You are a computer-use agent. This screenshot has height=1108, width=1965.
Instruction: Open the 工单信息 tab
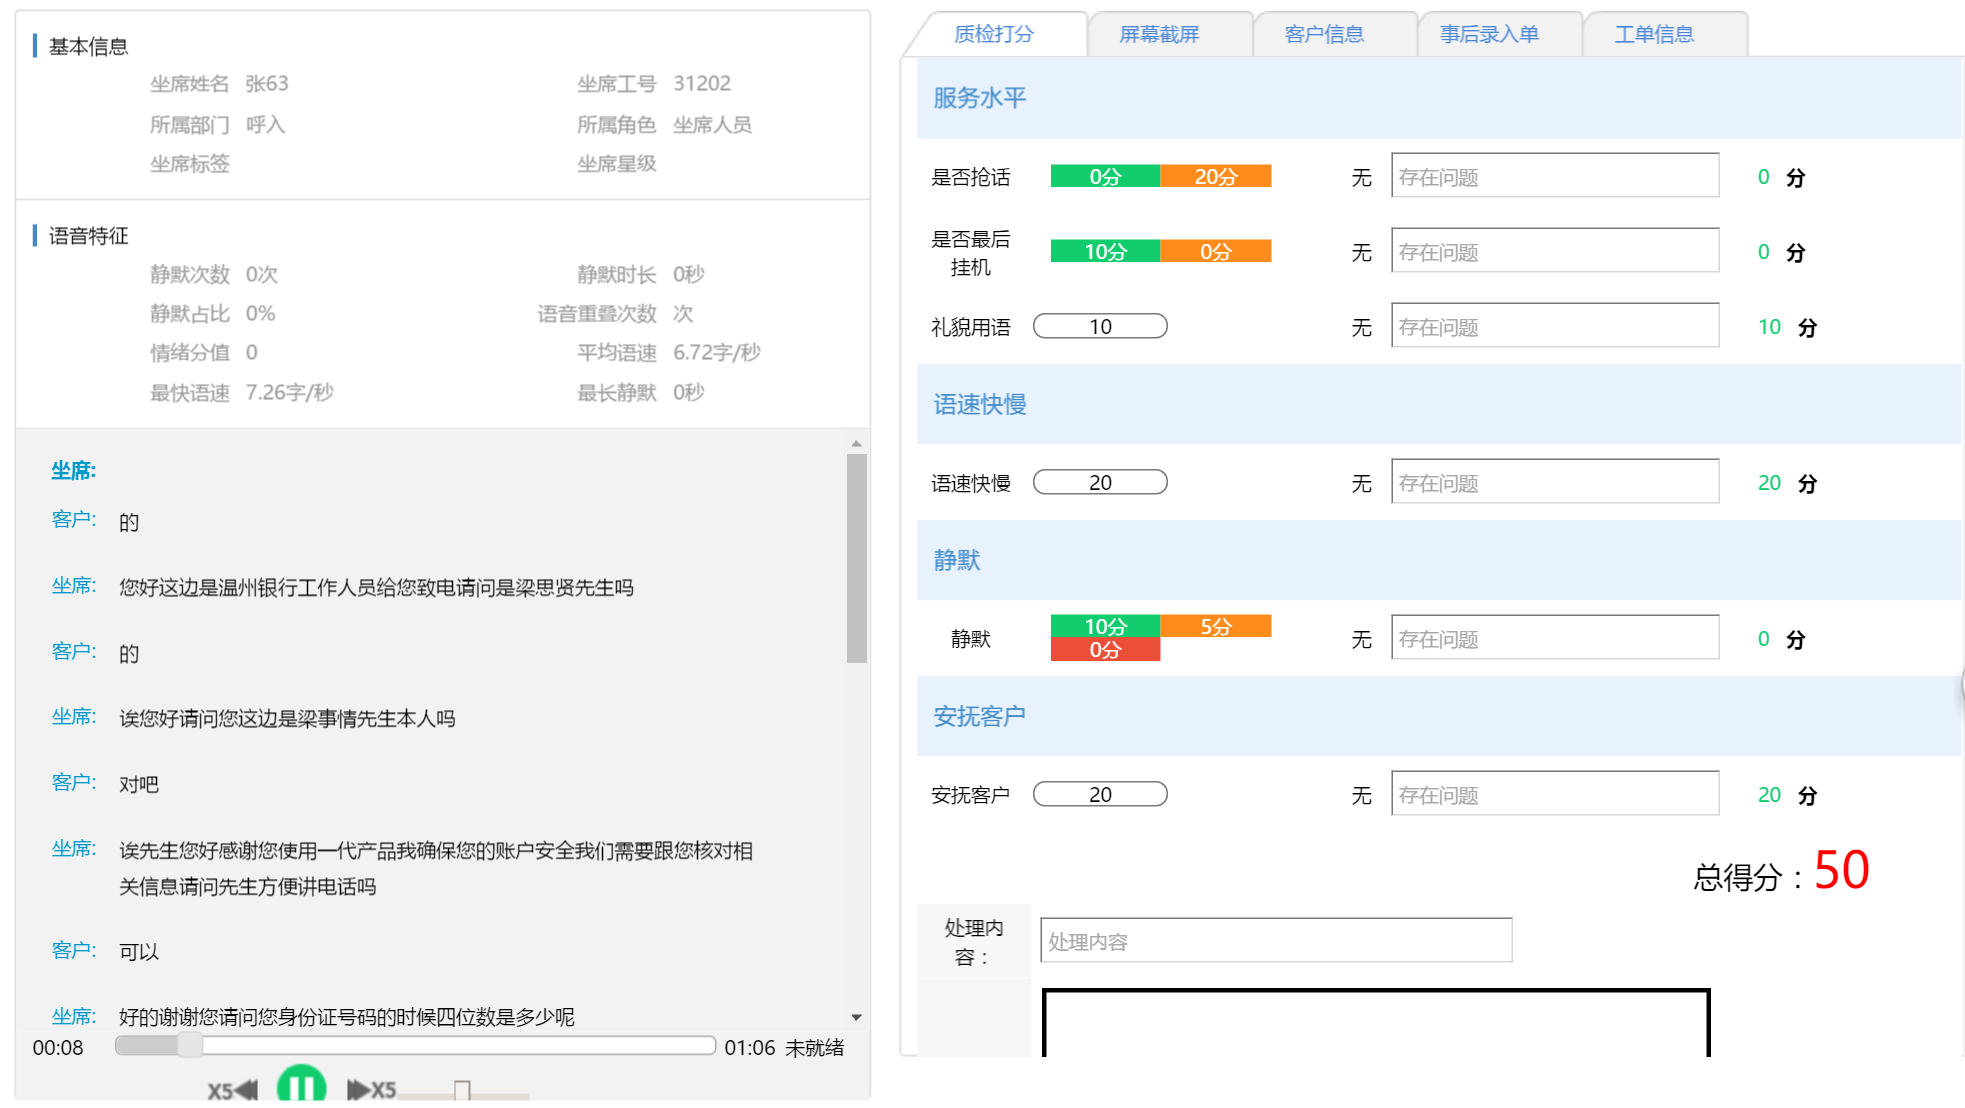tap(1654, 35)
